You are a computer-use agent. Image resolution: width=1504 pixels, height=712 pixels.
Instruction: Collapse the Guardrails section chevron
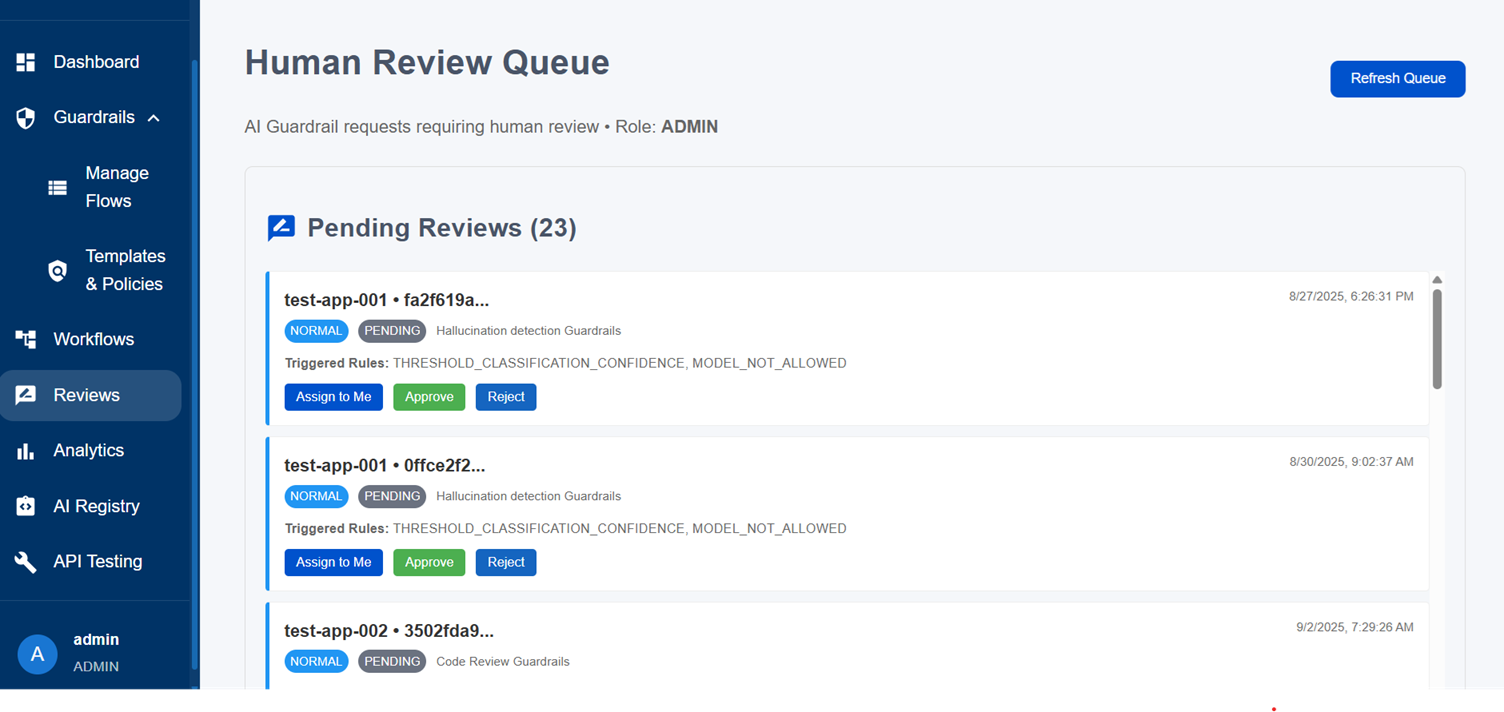(x=153, y=117)
